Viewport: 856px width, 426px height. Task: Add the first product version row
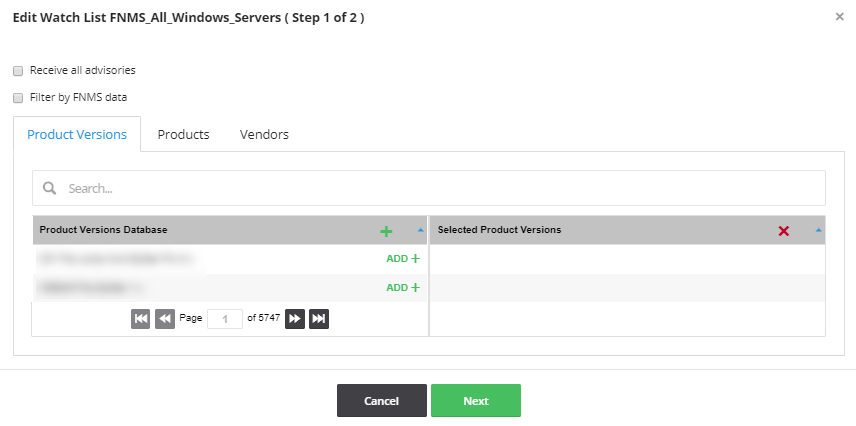(x=402, y=259)
